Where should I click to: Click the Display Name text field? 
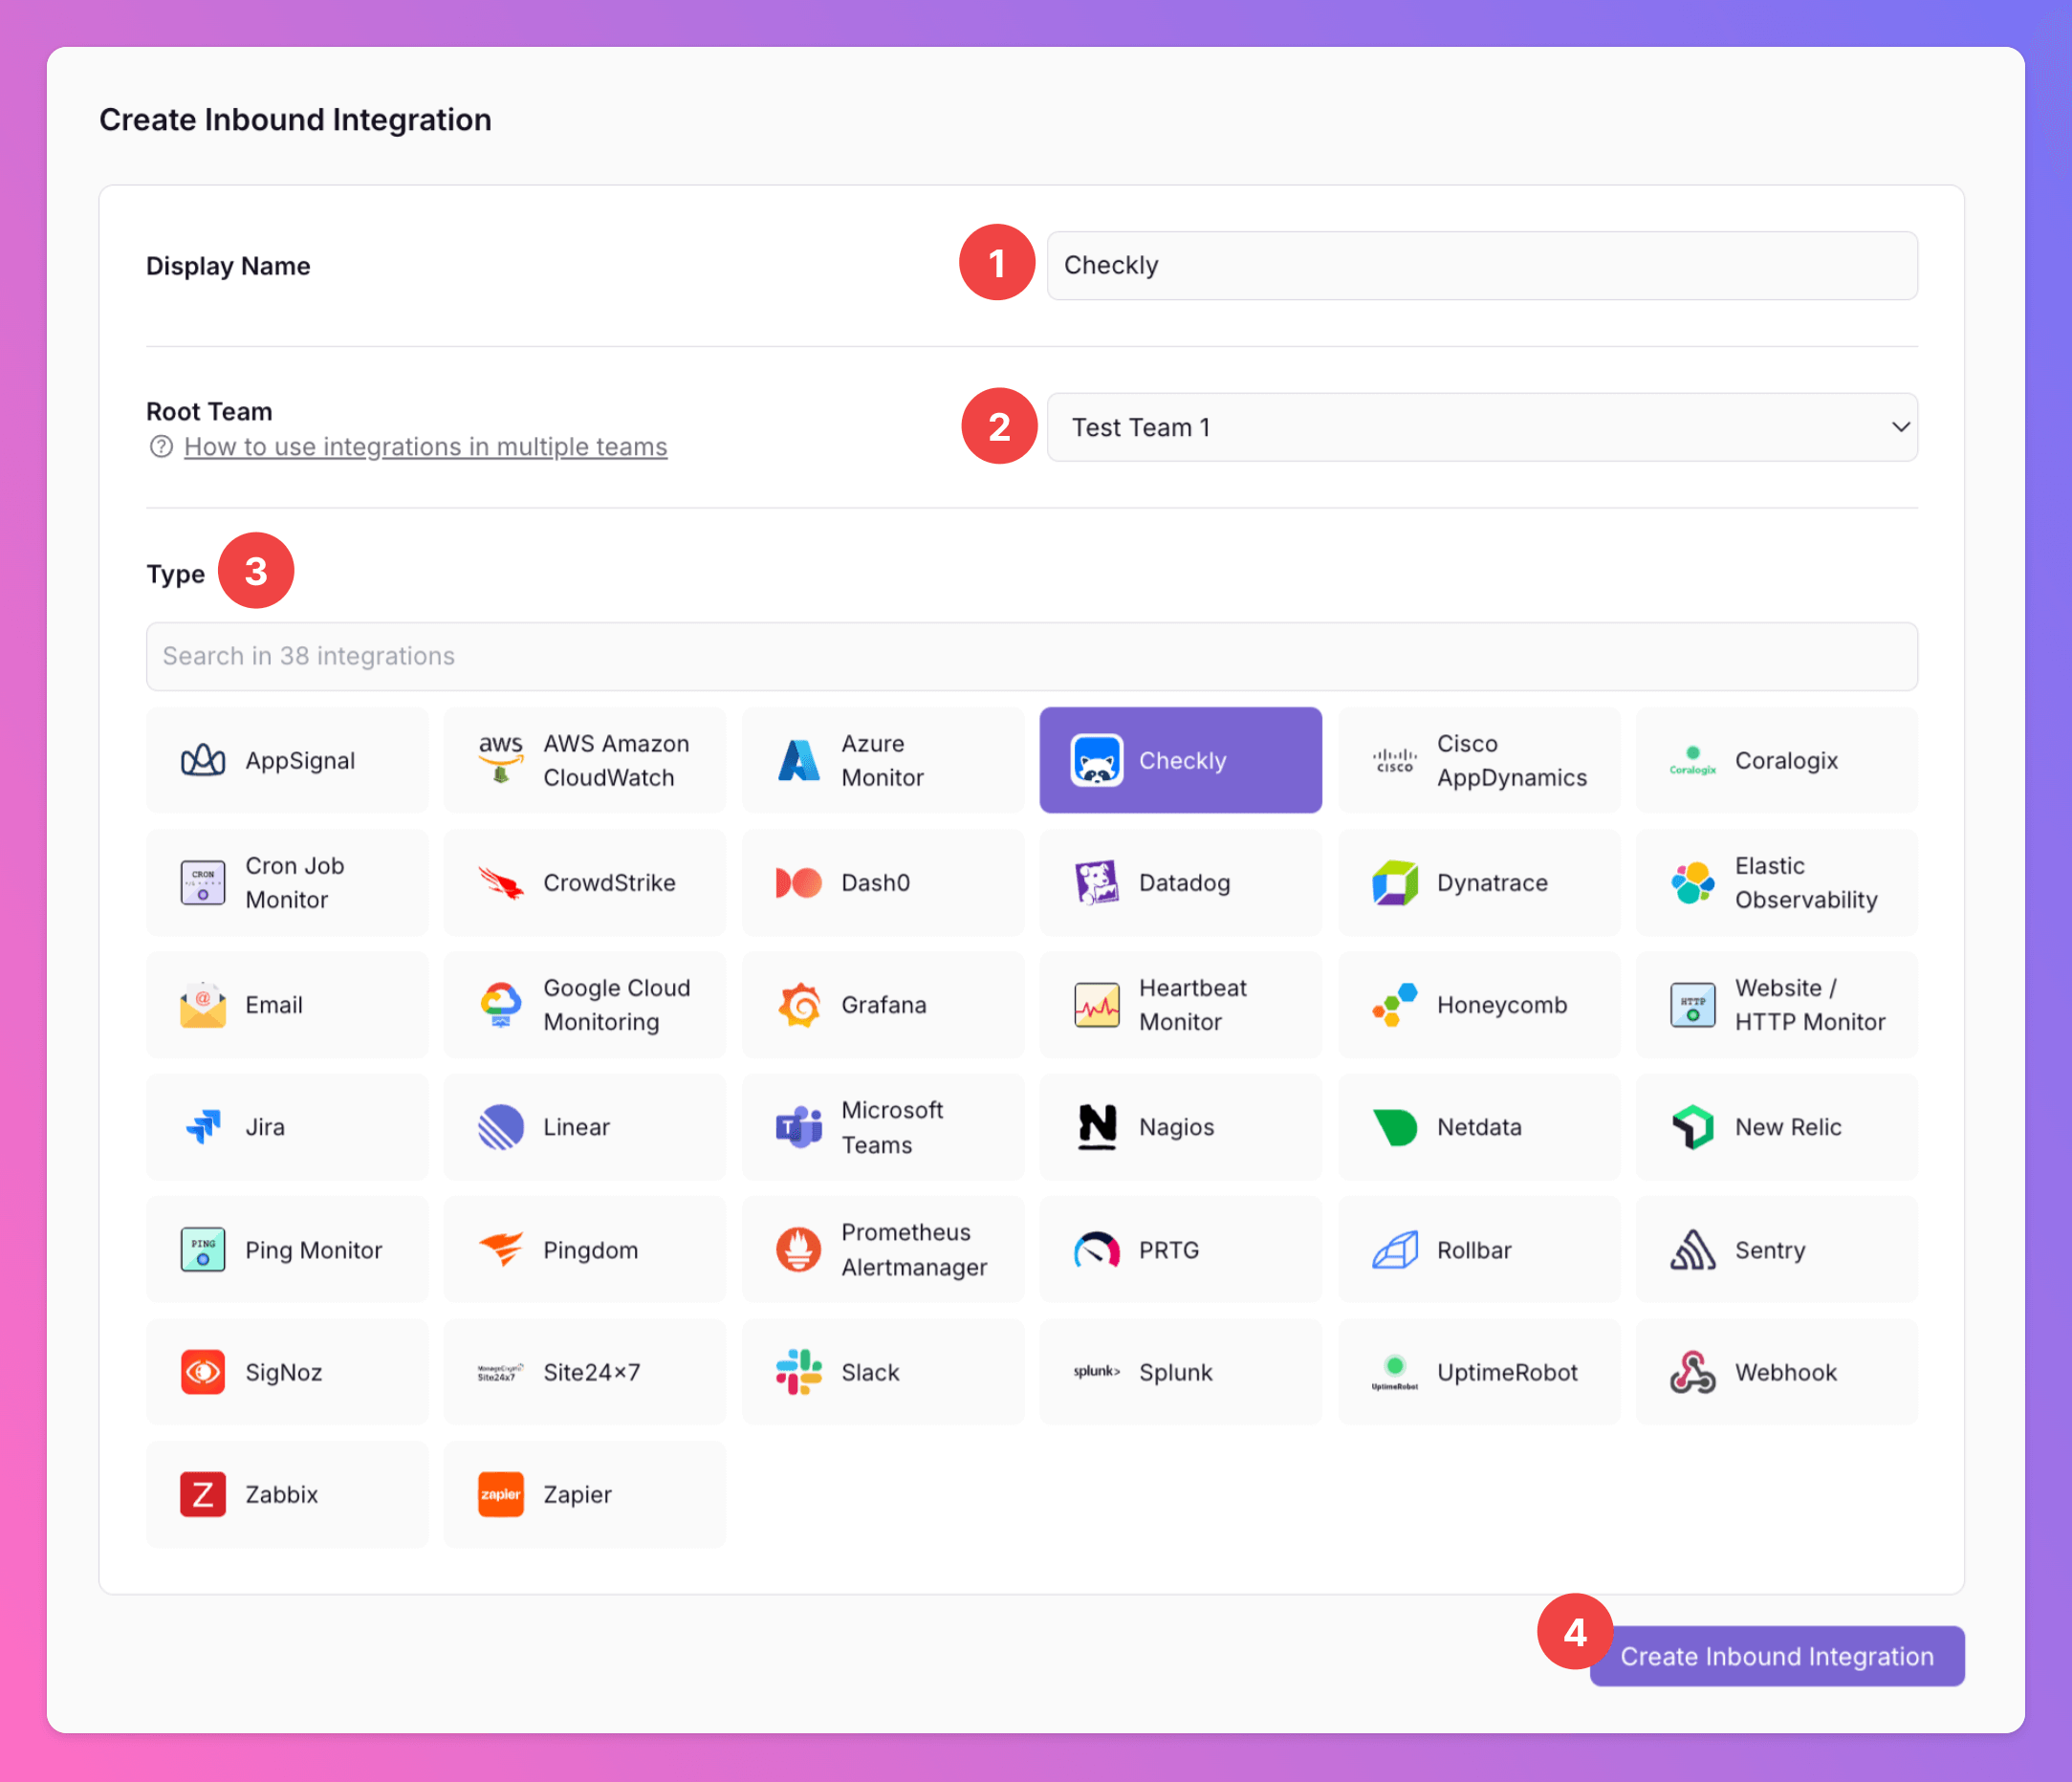point(1481,265)
